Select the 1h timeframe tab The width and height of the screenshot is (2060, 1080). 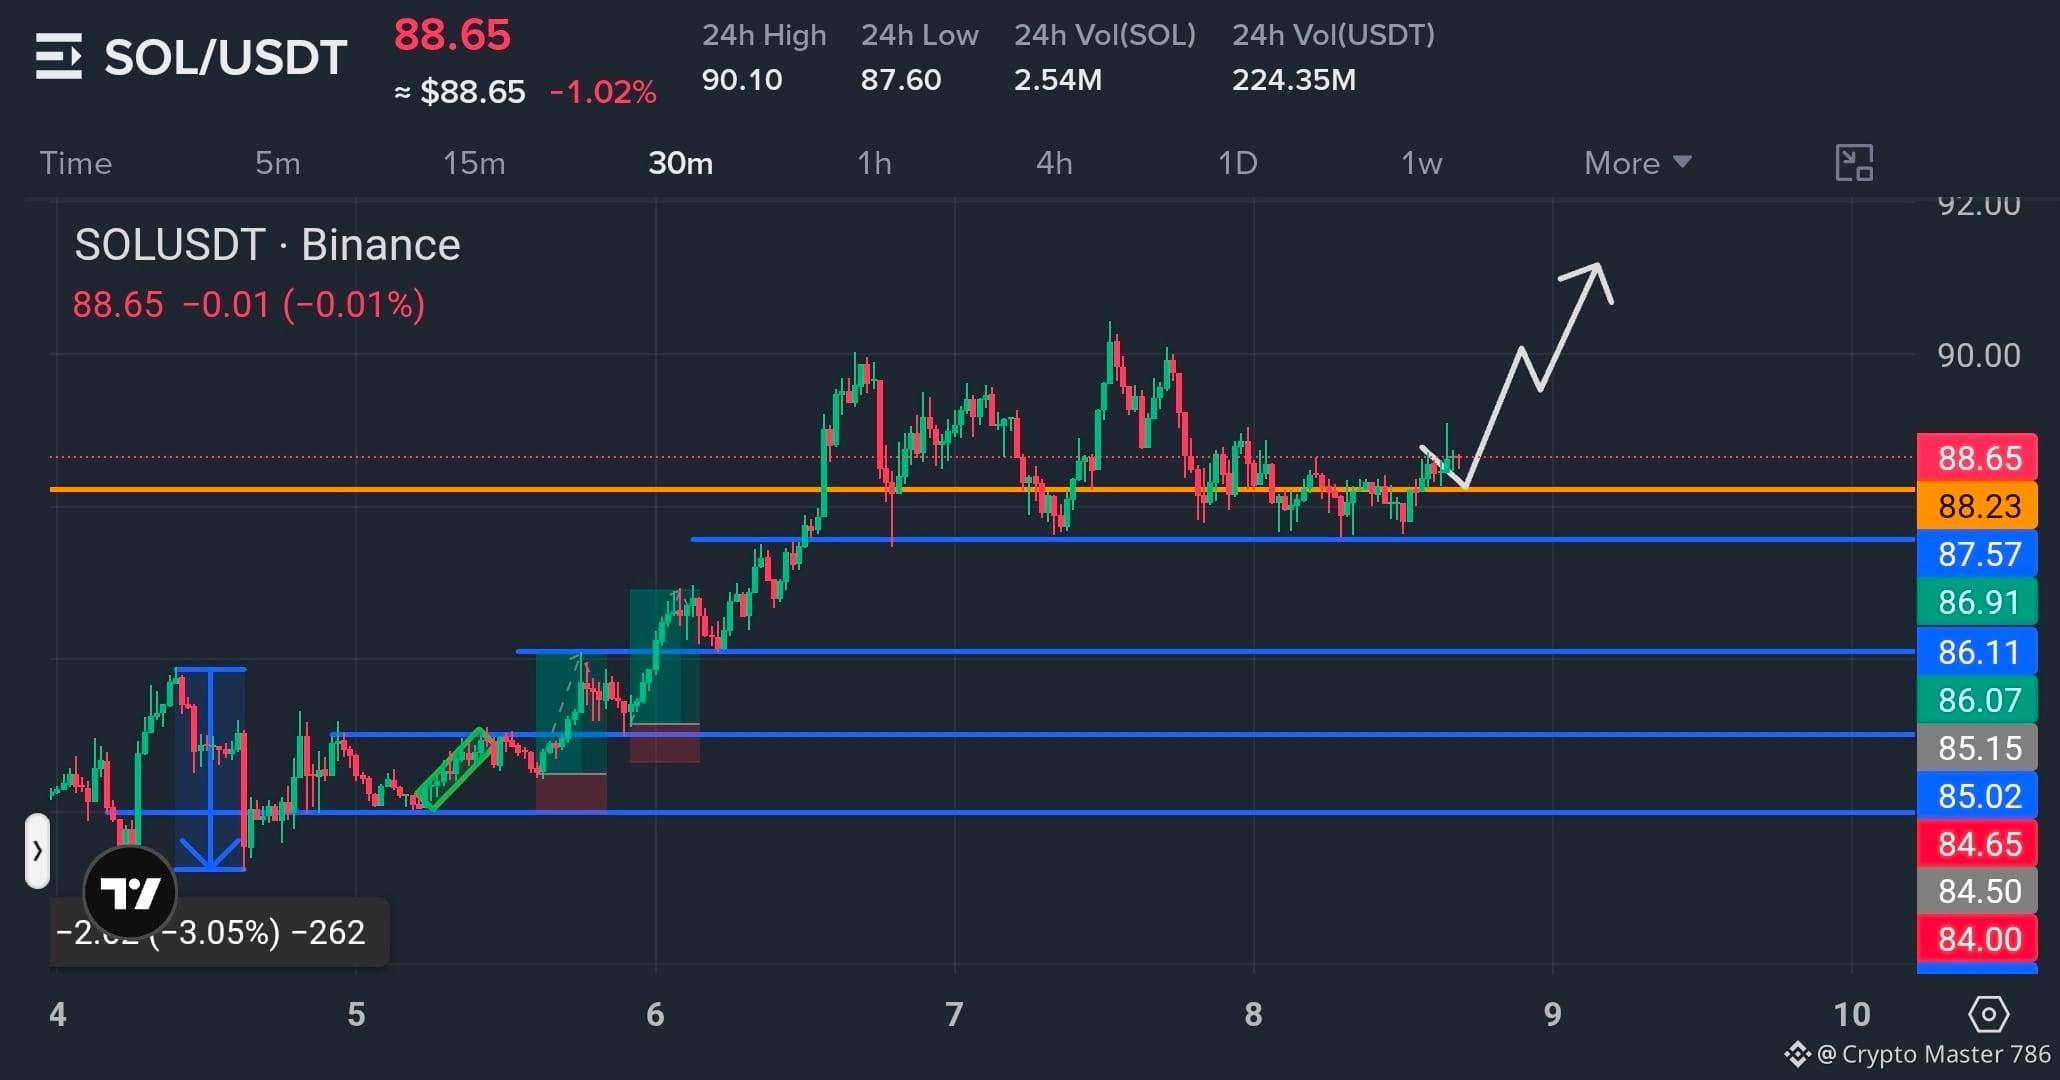874,163
